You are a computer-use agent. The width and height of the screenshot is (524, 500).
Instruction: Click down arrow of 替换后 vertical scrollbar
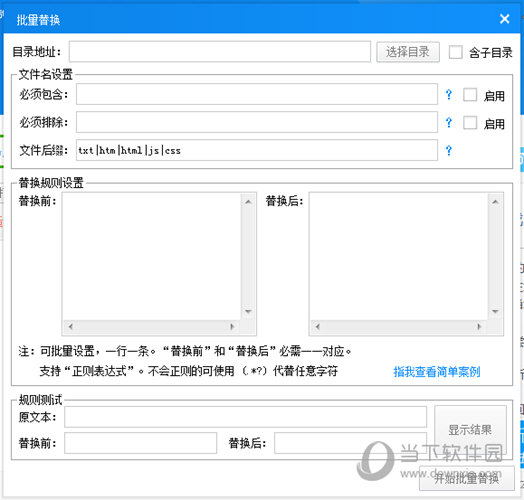pyautogui.click(x=495, y=311)
